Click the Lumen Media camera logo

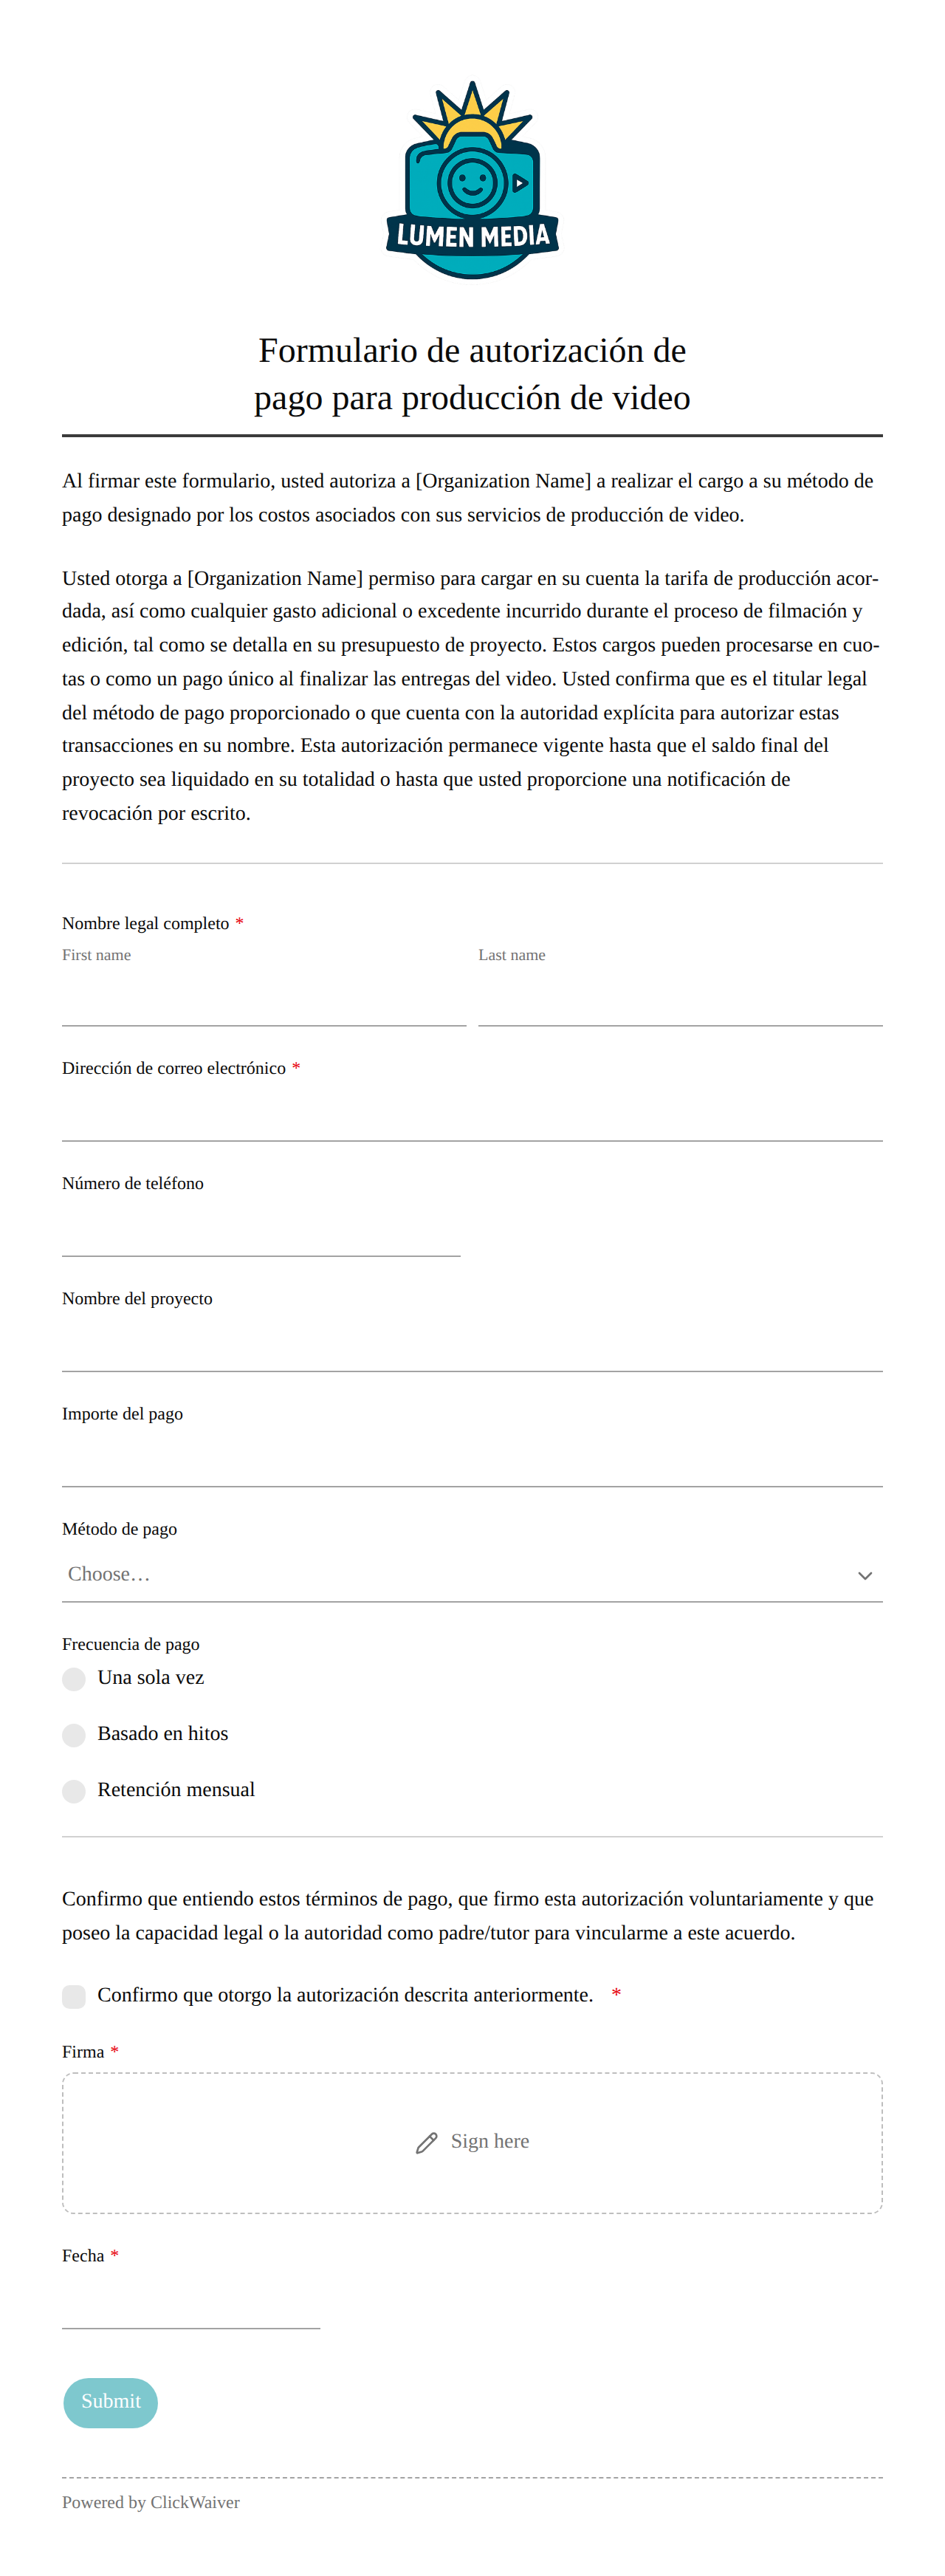coord(472,180)
